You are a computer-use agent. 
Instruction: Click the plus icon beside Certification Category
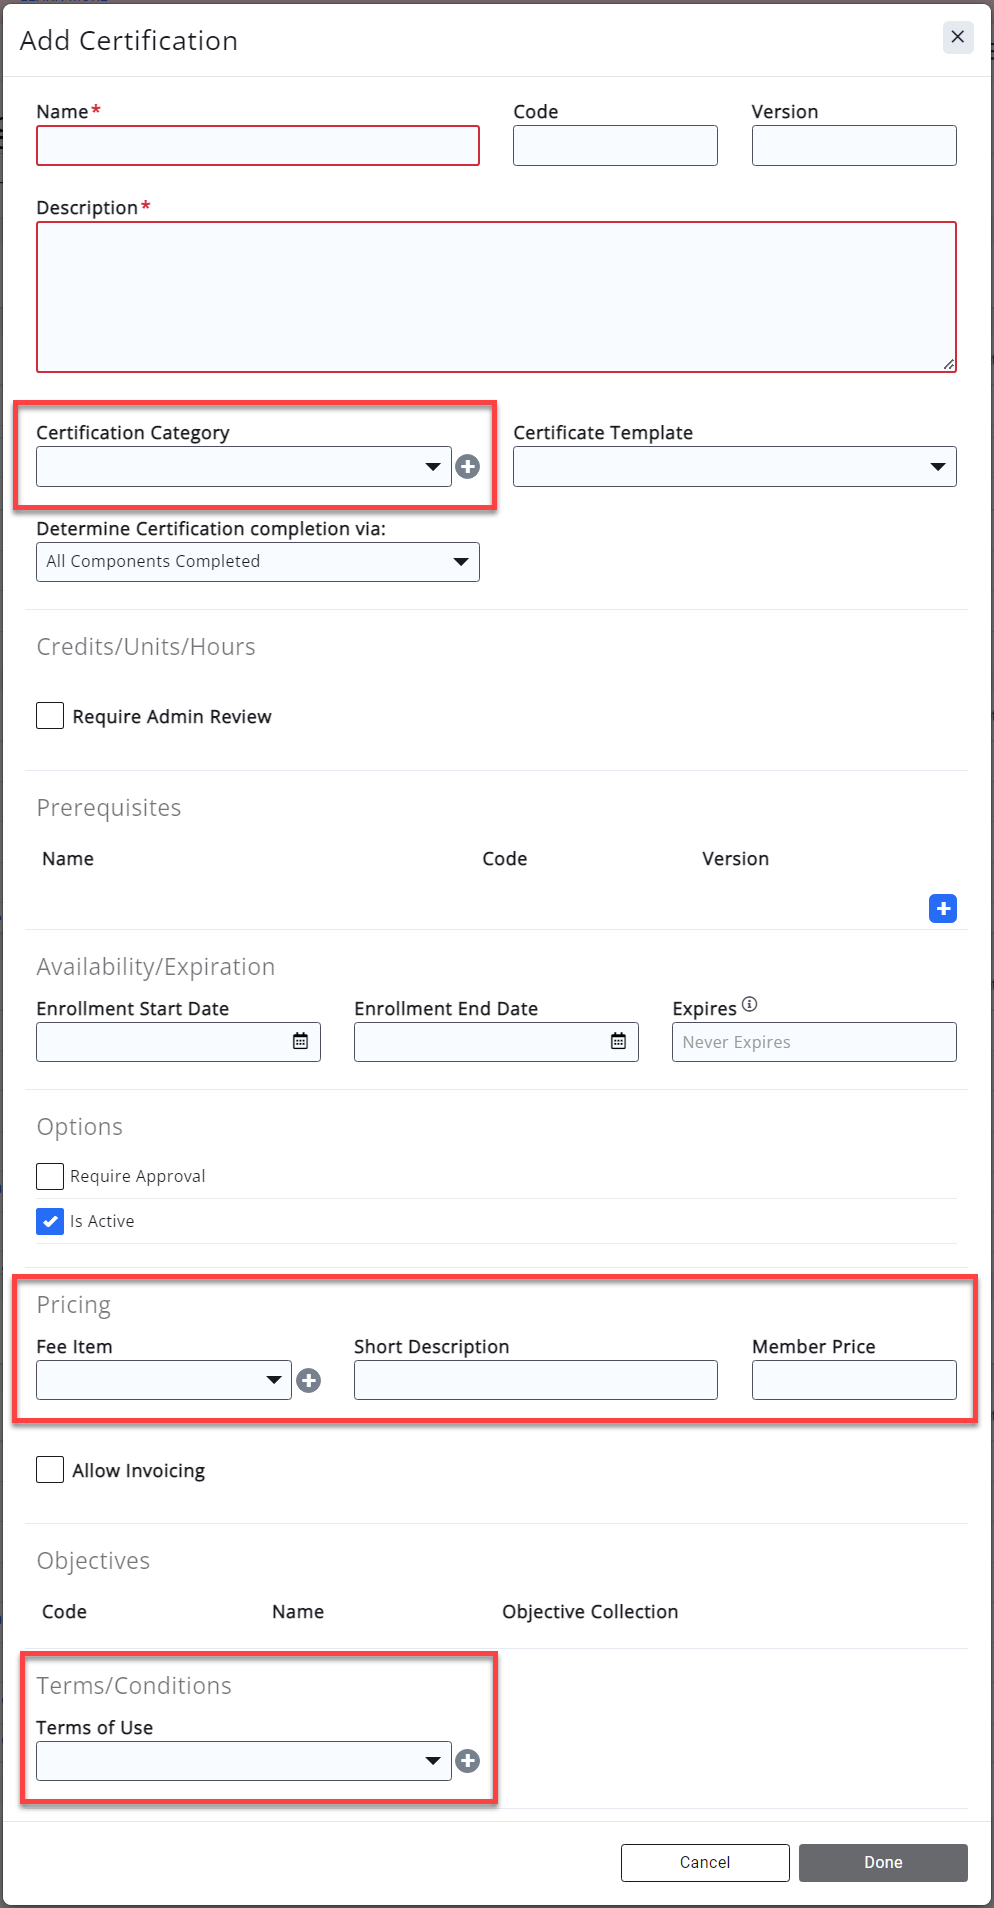(x=467, y=467)
